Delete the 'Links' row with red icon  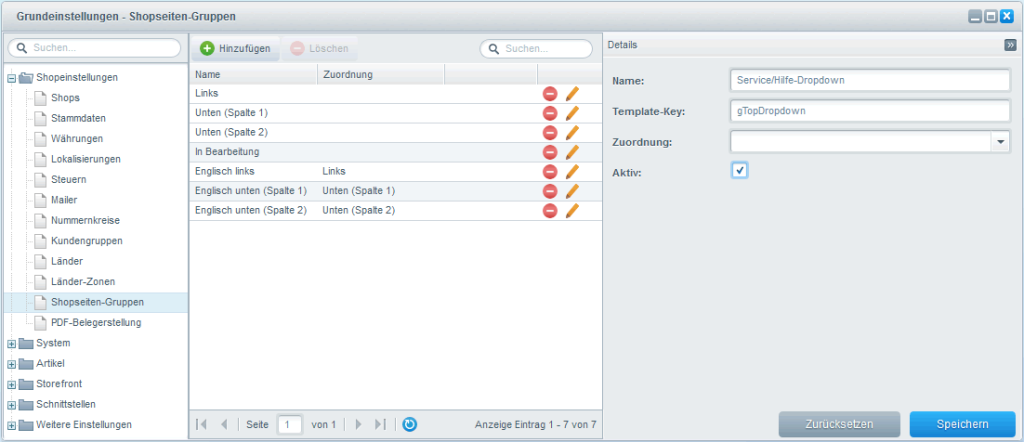click(550, 93)
